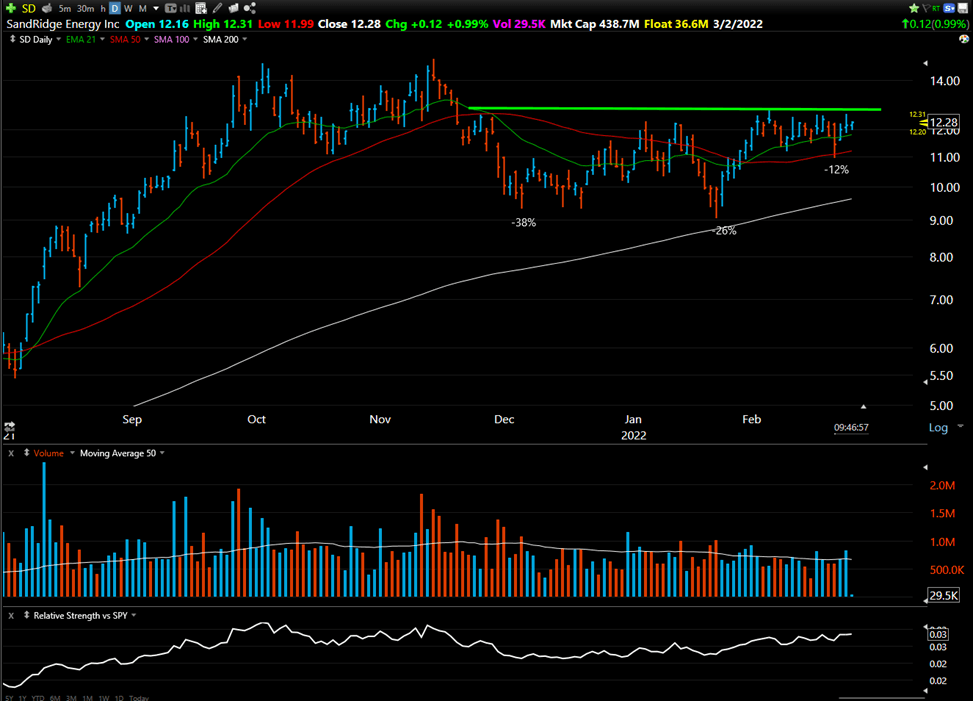Expand the SMA 200 settings dropdown
Image resolution: width=973 pixels, height=701 pixels.
tap(245, 40)
